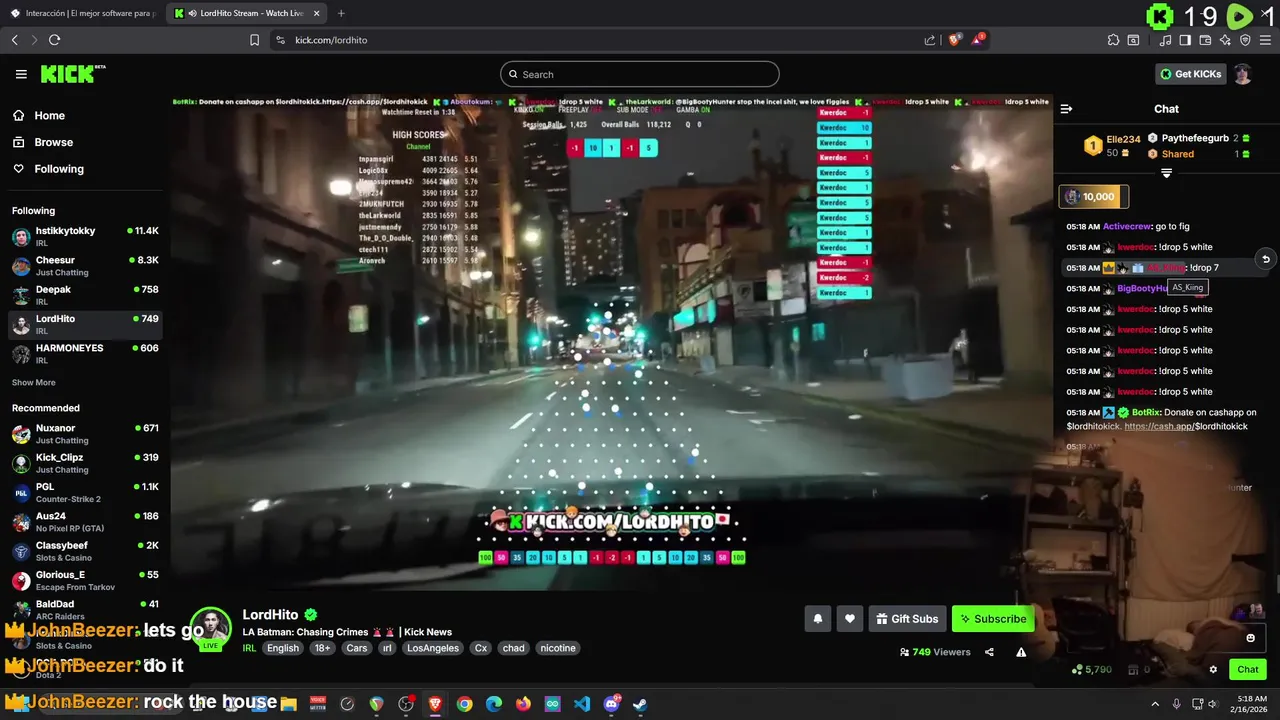The image size is (1280, 720).
Task: Open Visual Studio Code from taskbar
Action: point(582,704)
